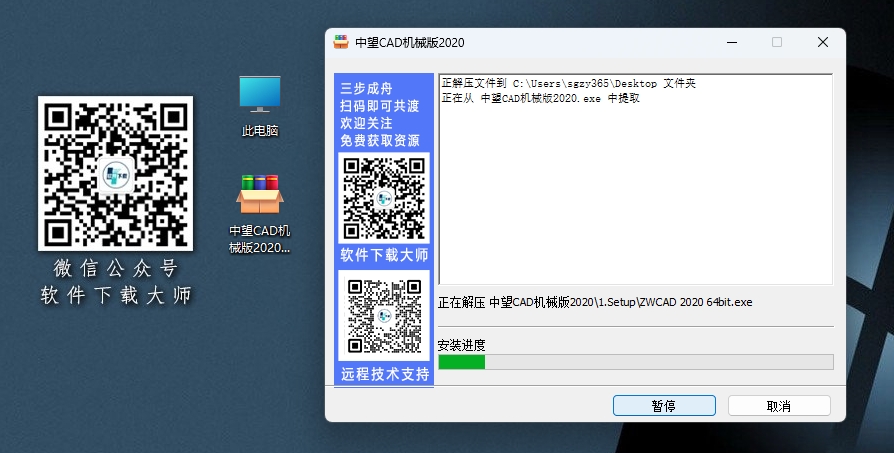Click the 三步成舟 text in the sidebar
Image resolution: width=894 pixels, height=453 pixels.
coord(367,88)
